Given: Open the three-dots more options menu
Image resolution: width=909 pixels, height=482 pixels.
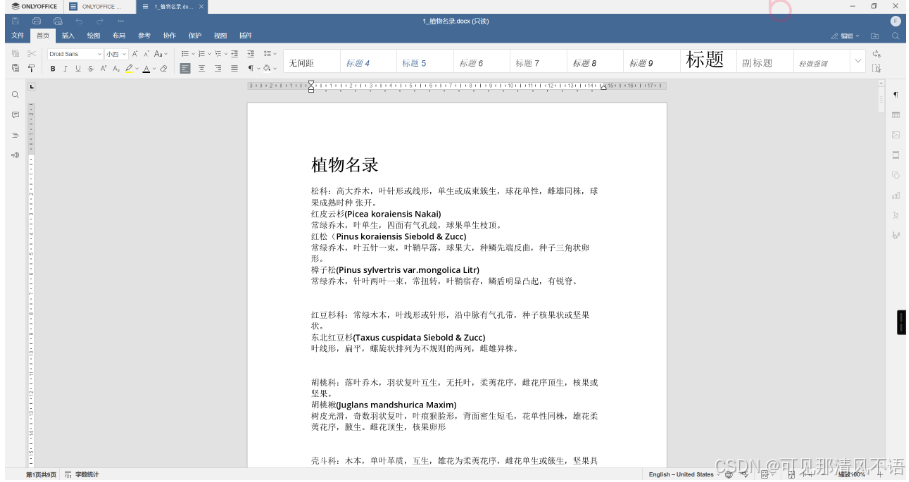Looking at the screenshot, I should 121,21.
